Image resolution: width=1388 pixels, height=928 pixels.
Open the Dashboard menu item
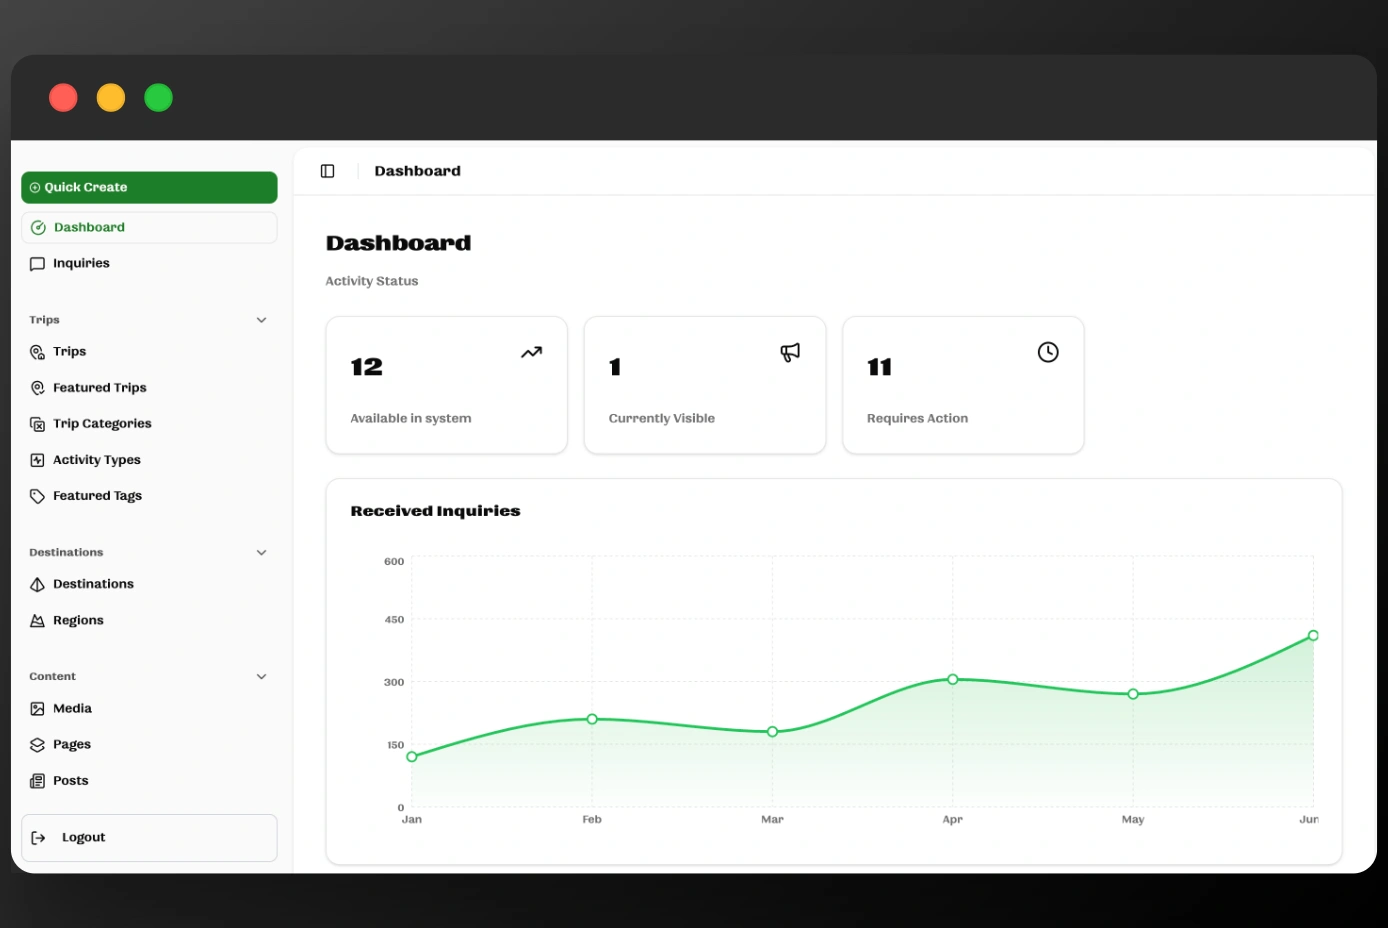click(x=149, y=227)
